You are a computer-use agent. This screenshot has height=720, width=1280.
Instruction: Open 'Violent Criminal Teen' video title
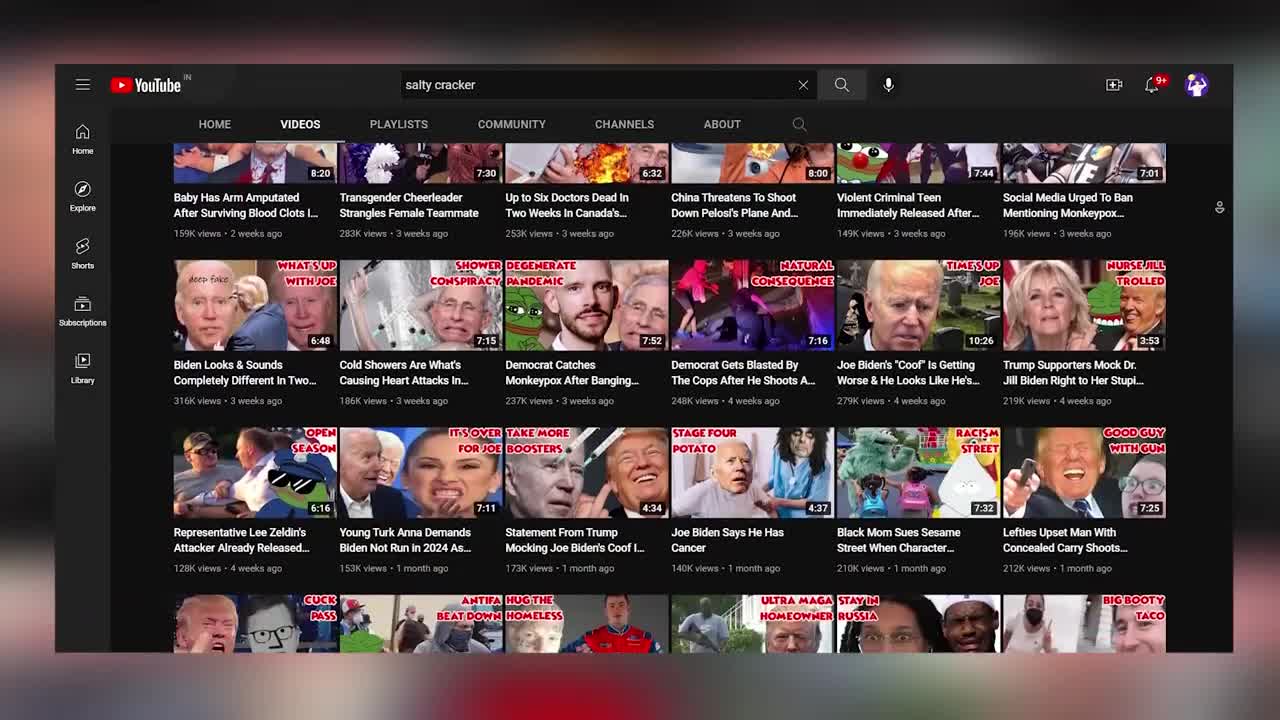click(908, 205)
